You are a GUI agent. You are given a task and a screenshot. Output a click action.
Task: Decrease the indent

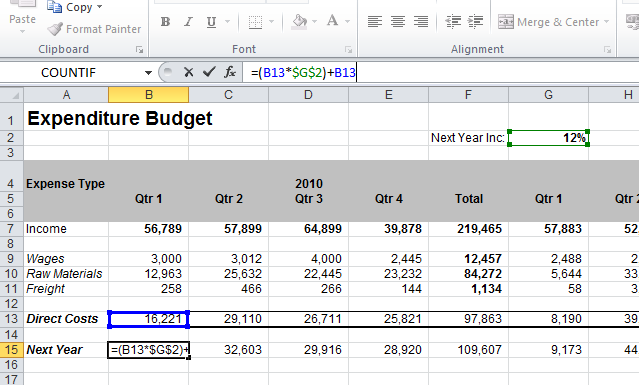tap(453, 22)
